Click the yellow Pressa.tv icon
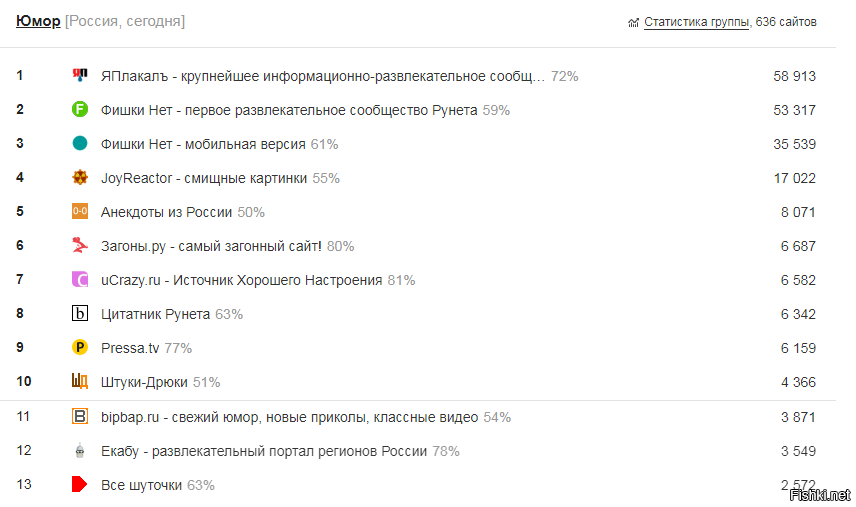856x507 pixels. click(x=80, y=347)
